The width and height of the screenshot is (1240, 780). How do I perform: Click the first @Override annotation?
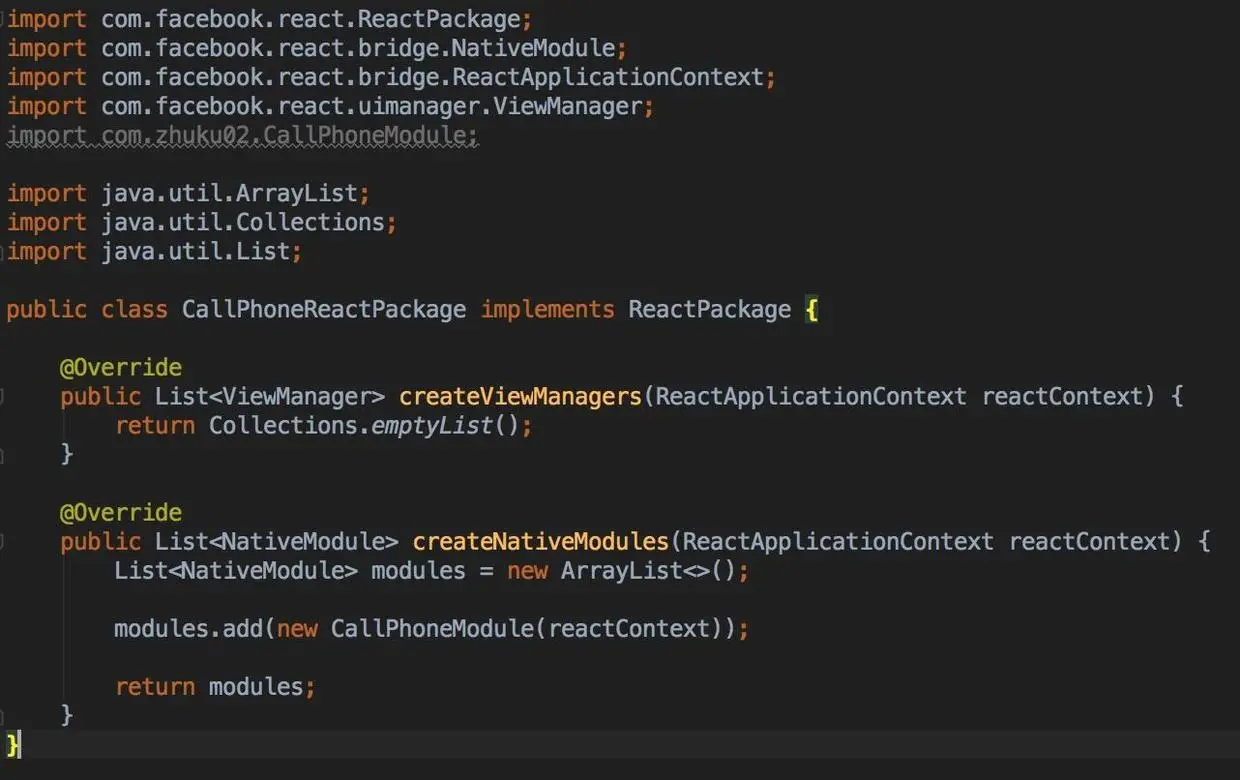click(x=120, y=367)
